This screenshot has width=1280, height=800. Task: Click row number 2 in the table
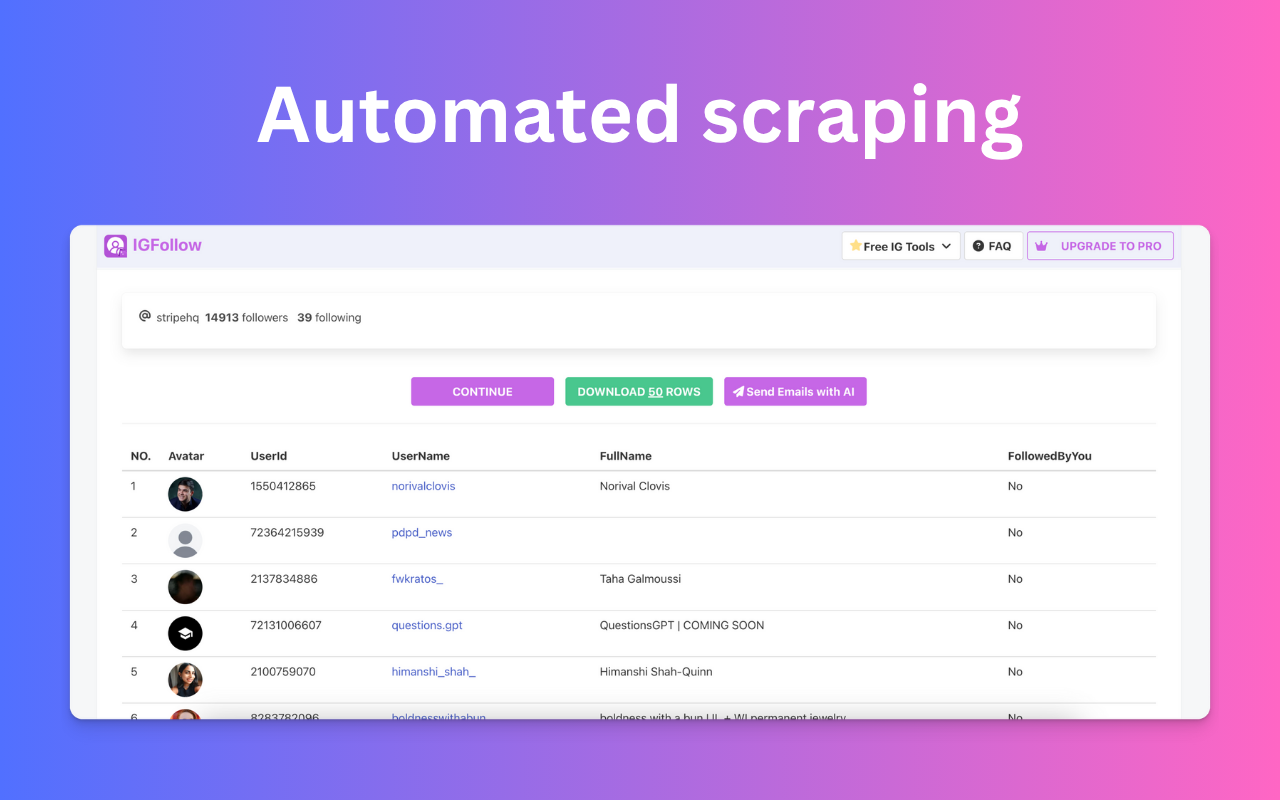[x=134, y=533]
